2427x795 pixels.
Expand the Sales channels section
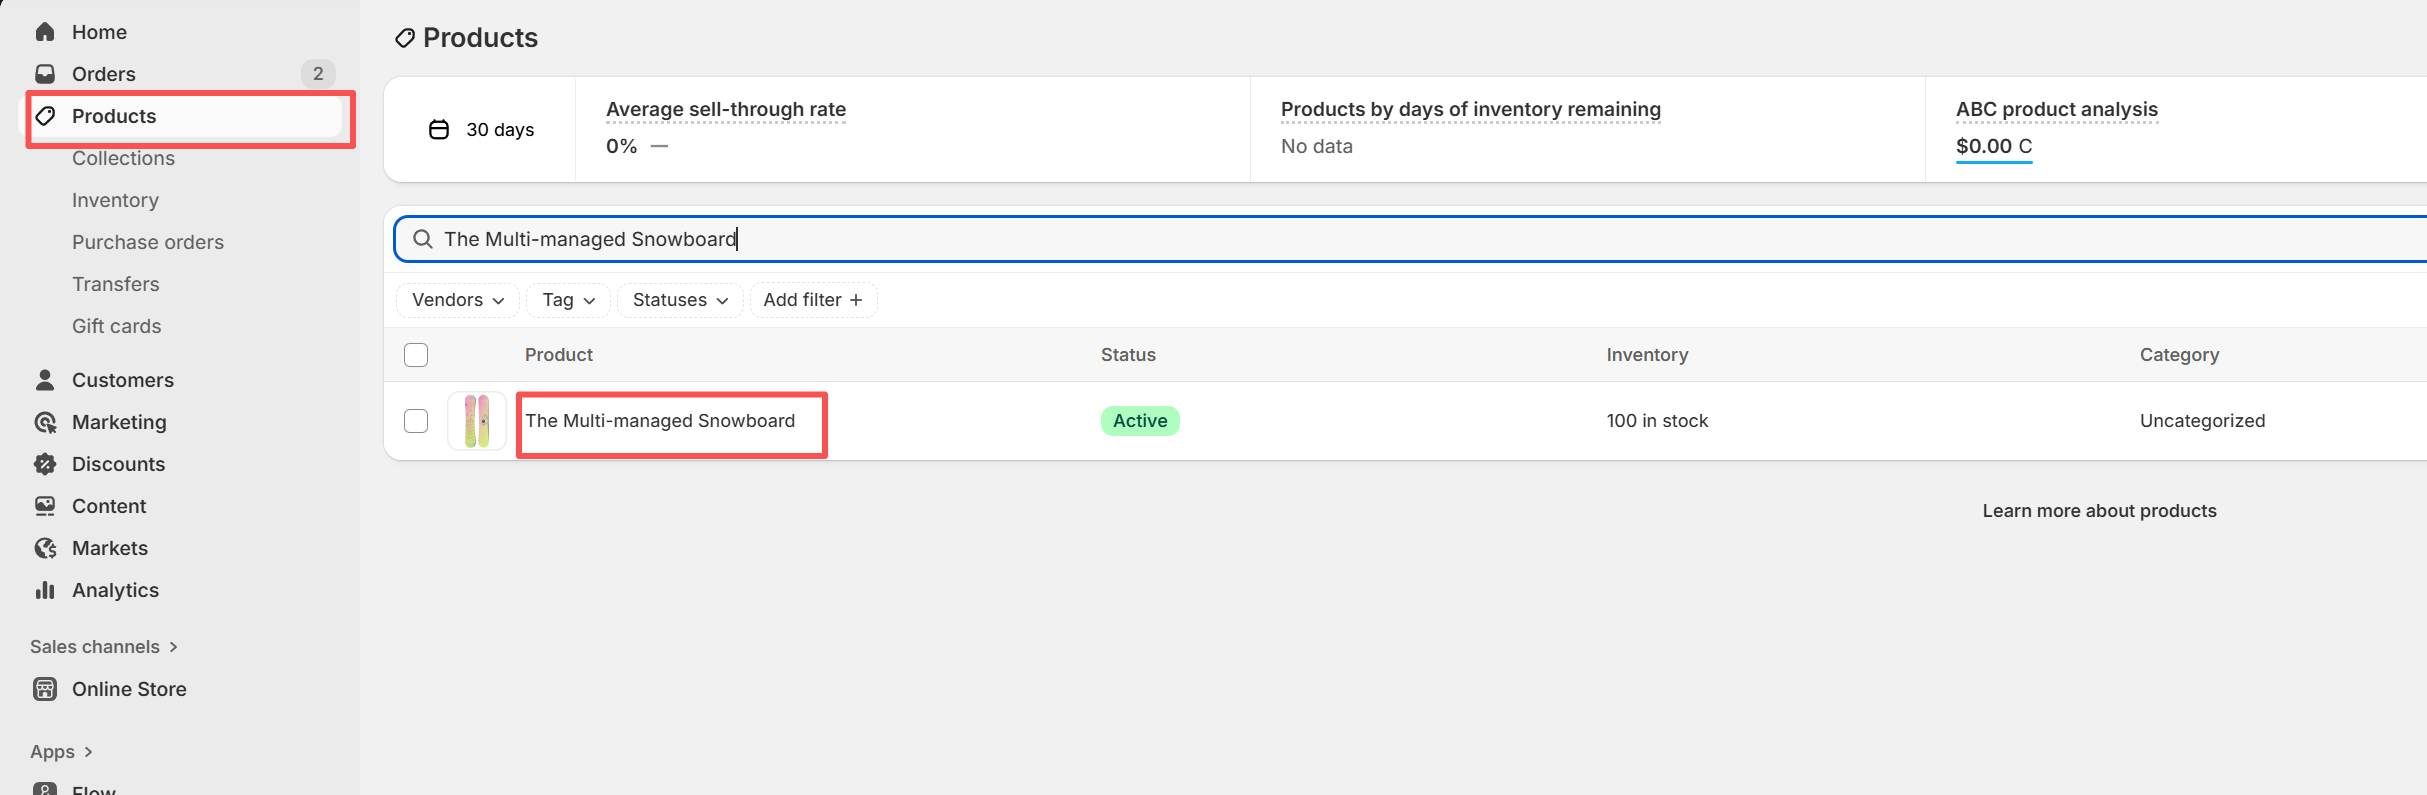[x=104, y=647]
